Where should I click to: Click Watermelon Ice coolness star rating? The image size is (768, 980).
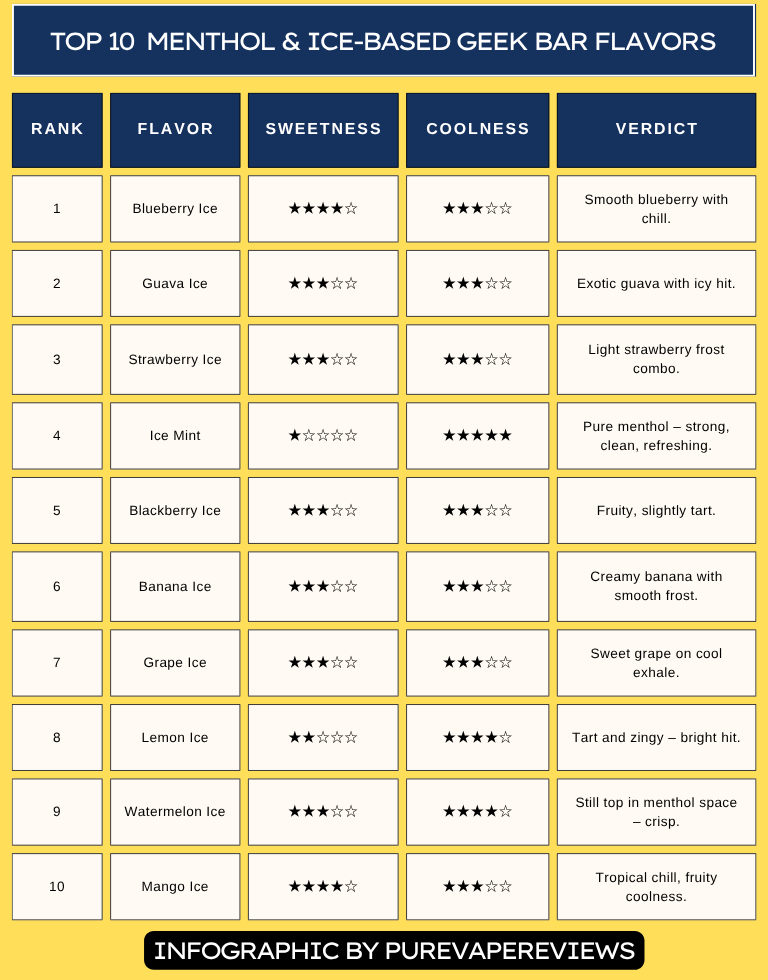[x=477, y=812]
